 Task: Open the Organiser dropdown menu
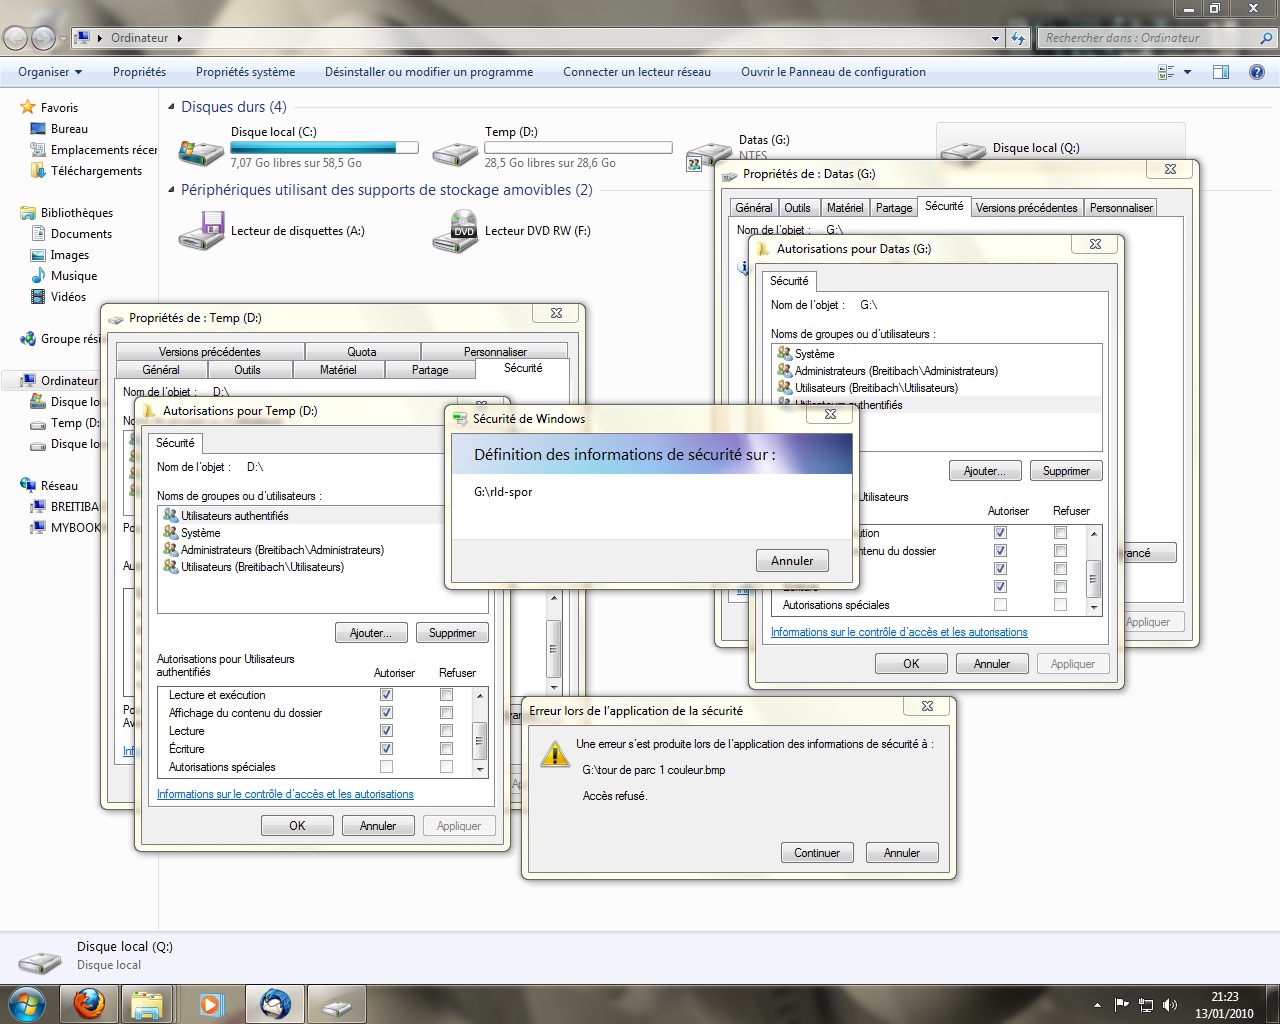coord(50,72)
